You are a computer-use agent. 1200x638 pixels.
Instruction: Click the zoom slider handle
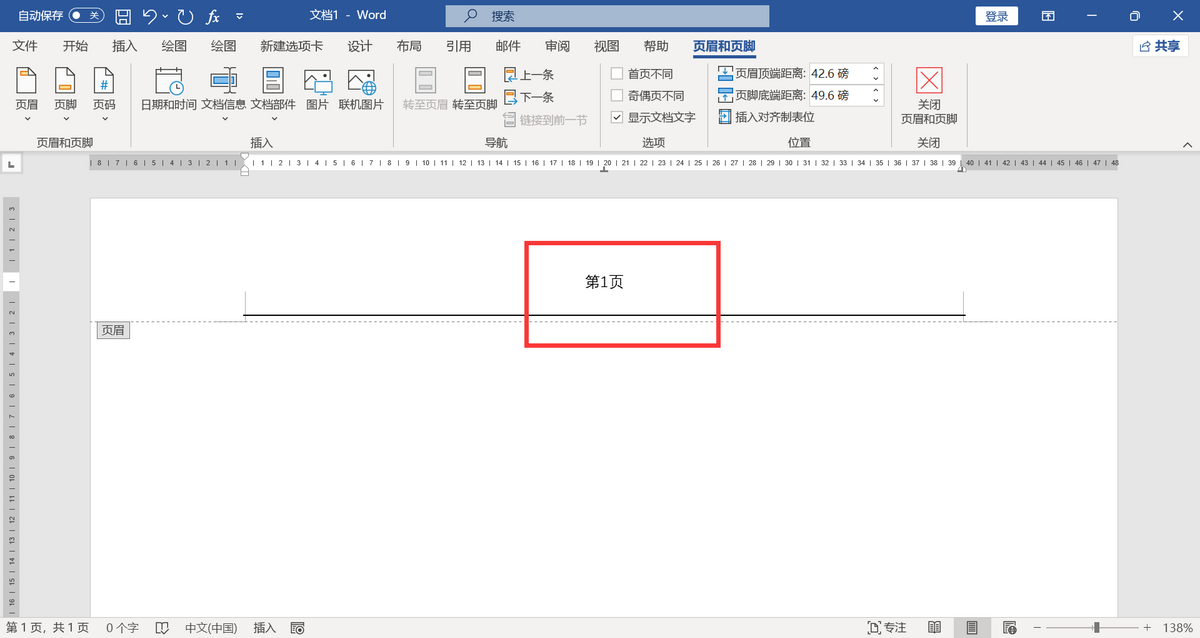[1097, 628]
